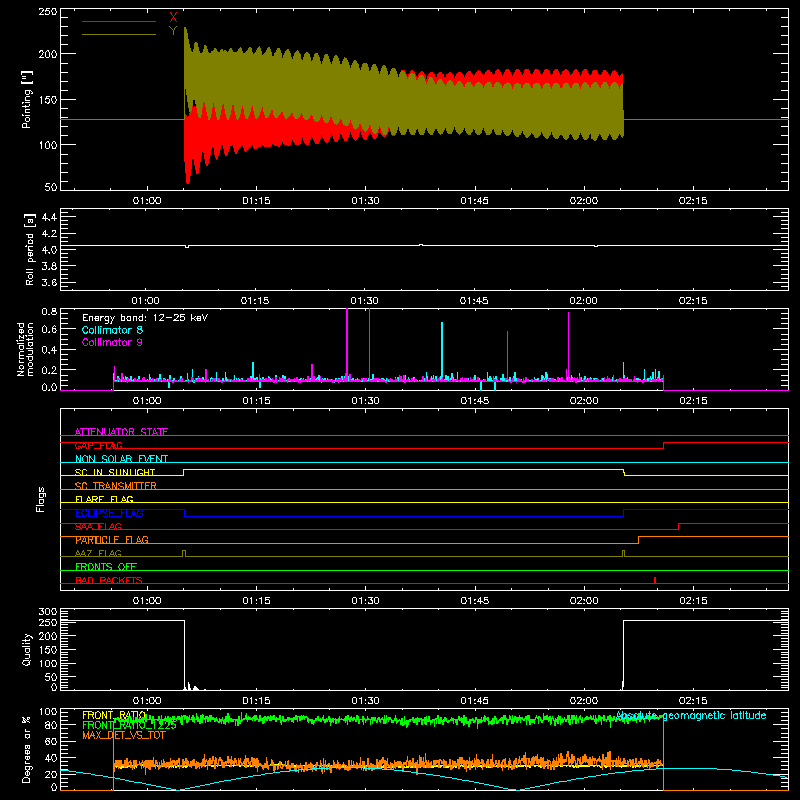The height and width of the screenshot is (800, 800).
Task: Click the BAD_PACKETS flag label
Action: [x=109, y=580]
